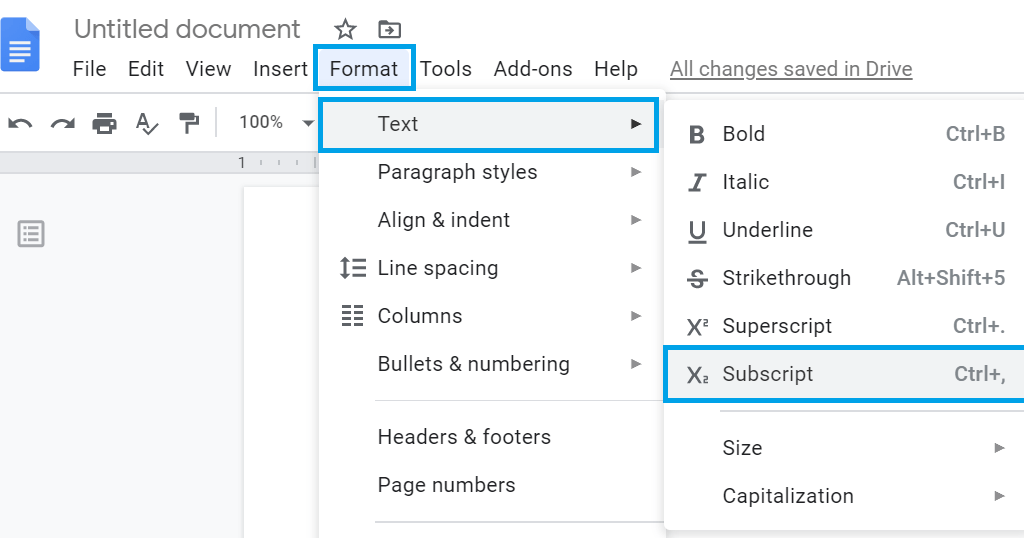
Task: Rename the Untitled document title
Action: click(x=187, y=29)
